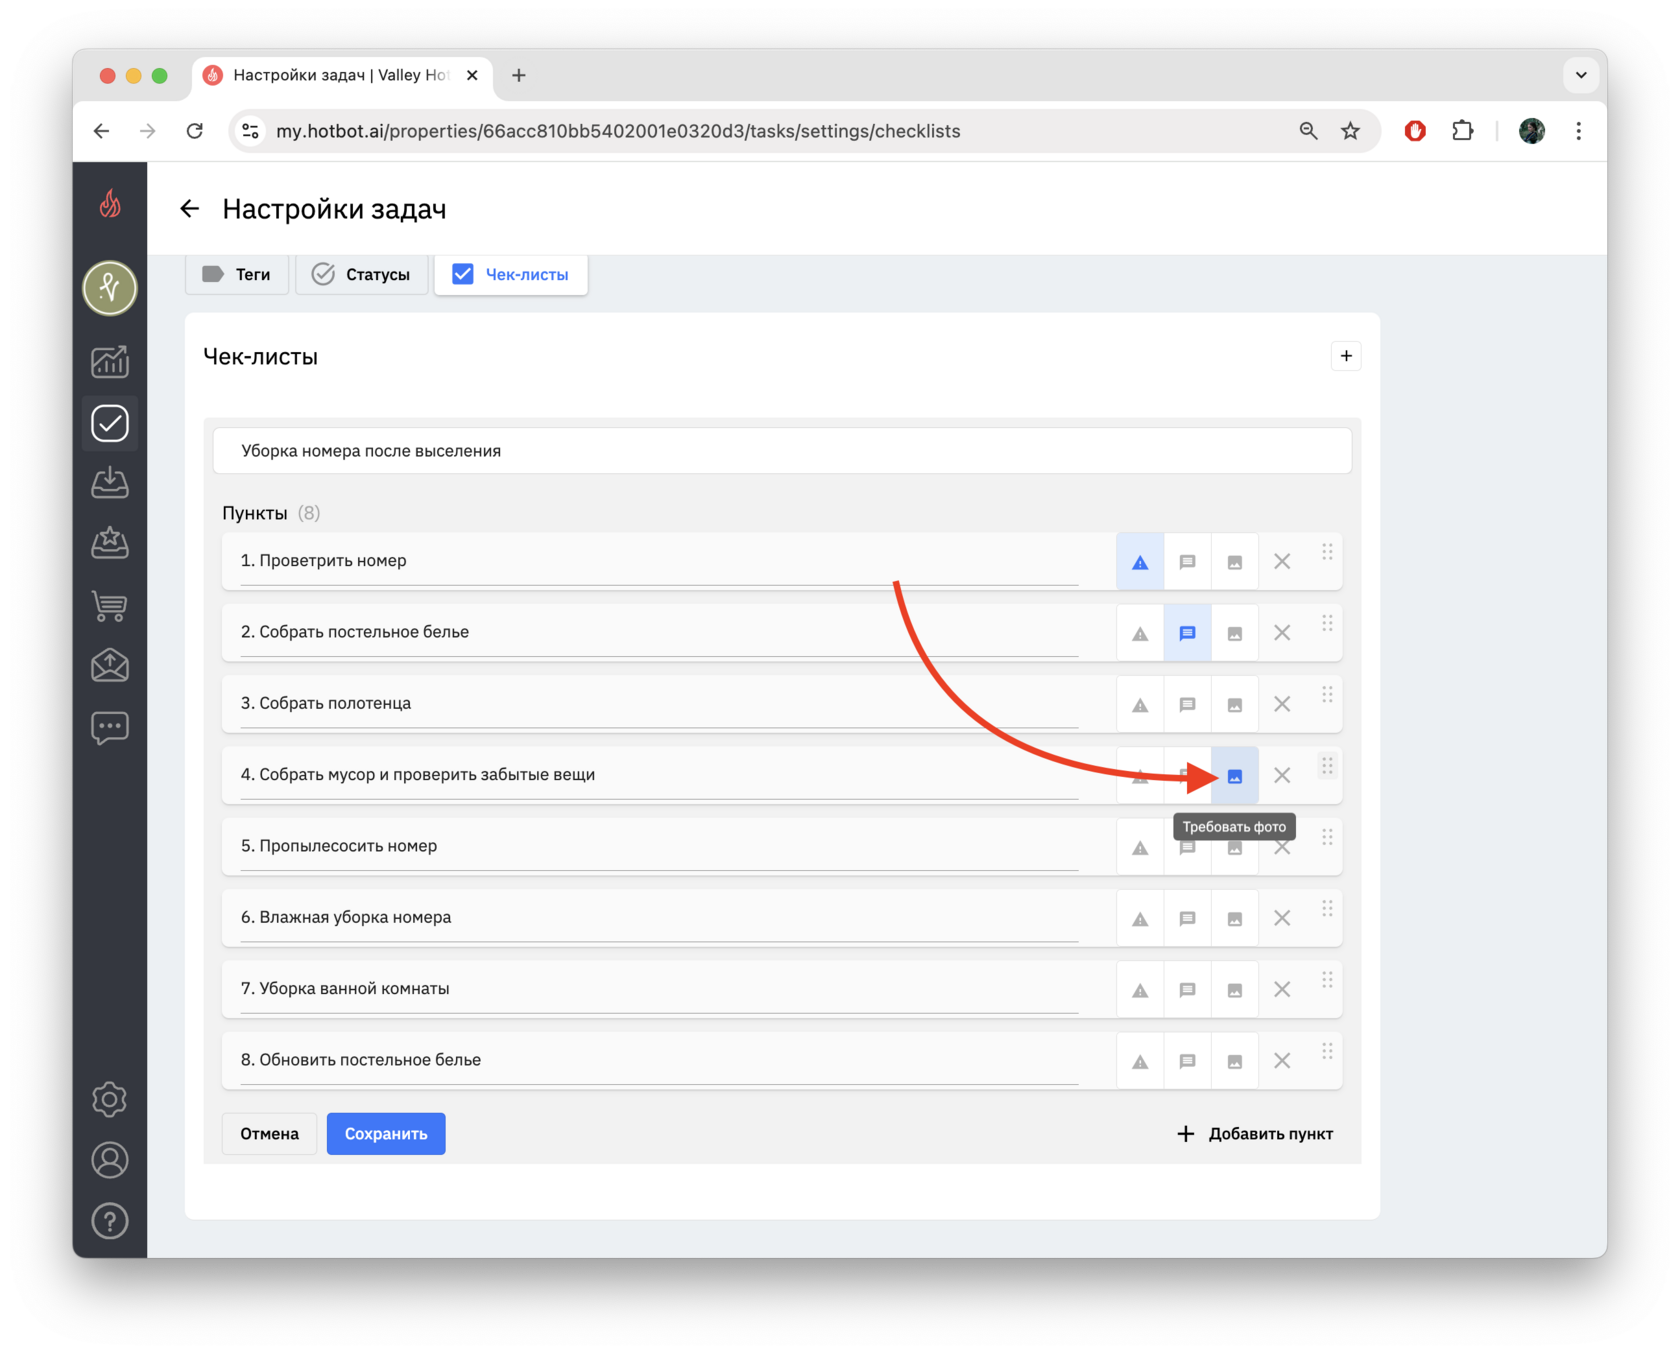
Task: Open the chat bubble section in the sidebar
Action: pyautogui.click(x=110, y=727)
